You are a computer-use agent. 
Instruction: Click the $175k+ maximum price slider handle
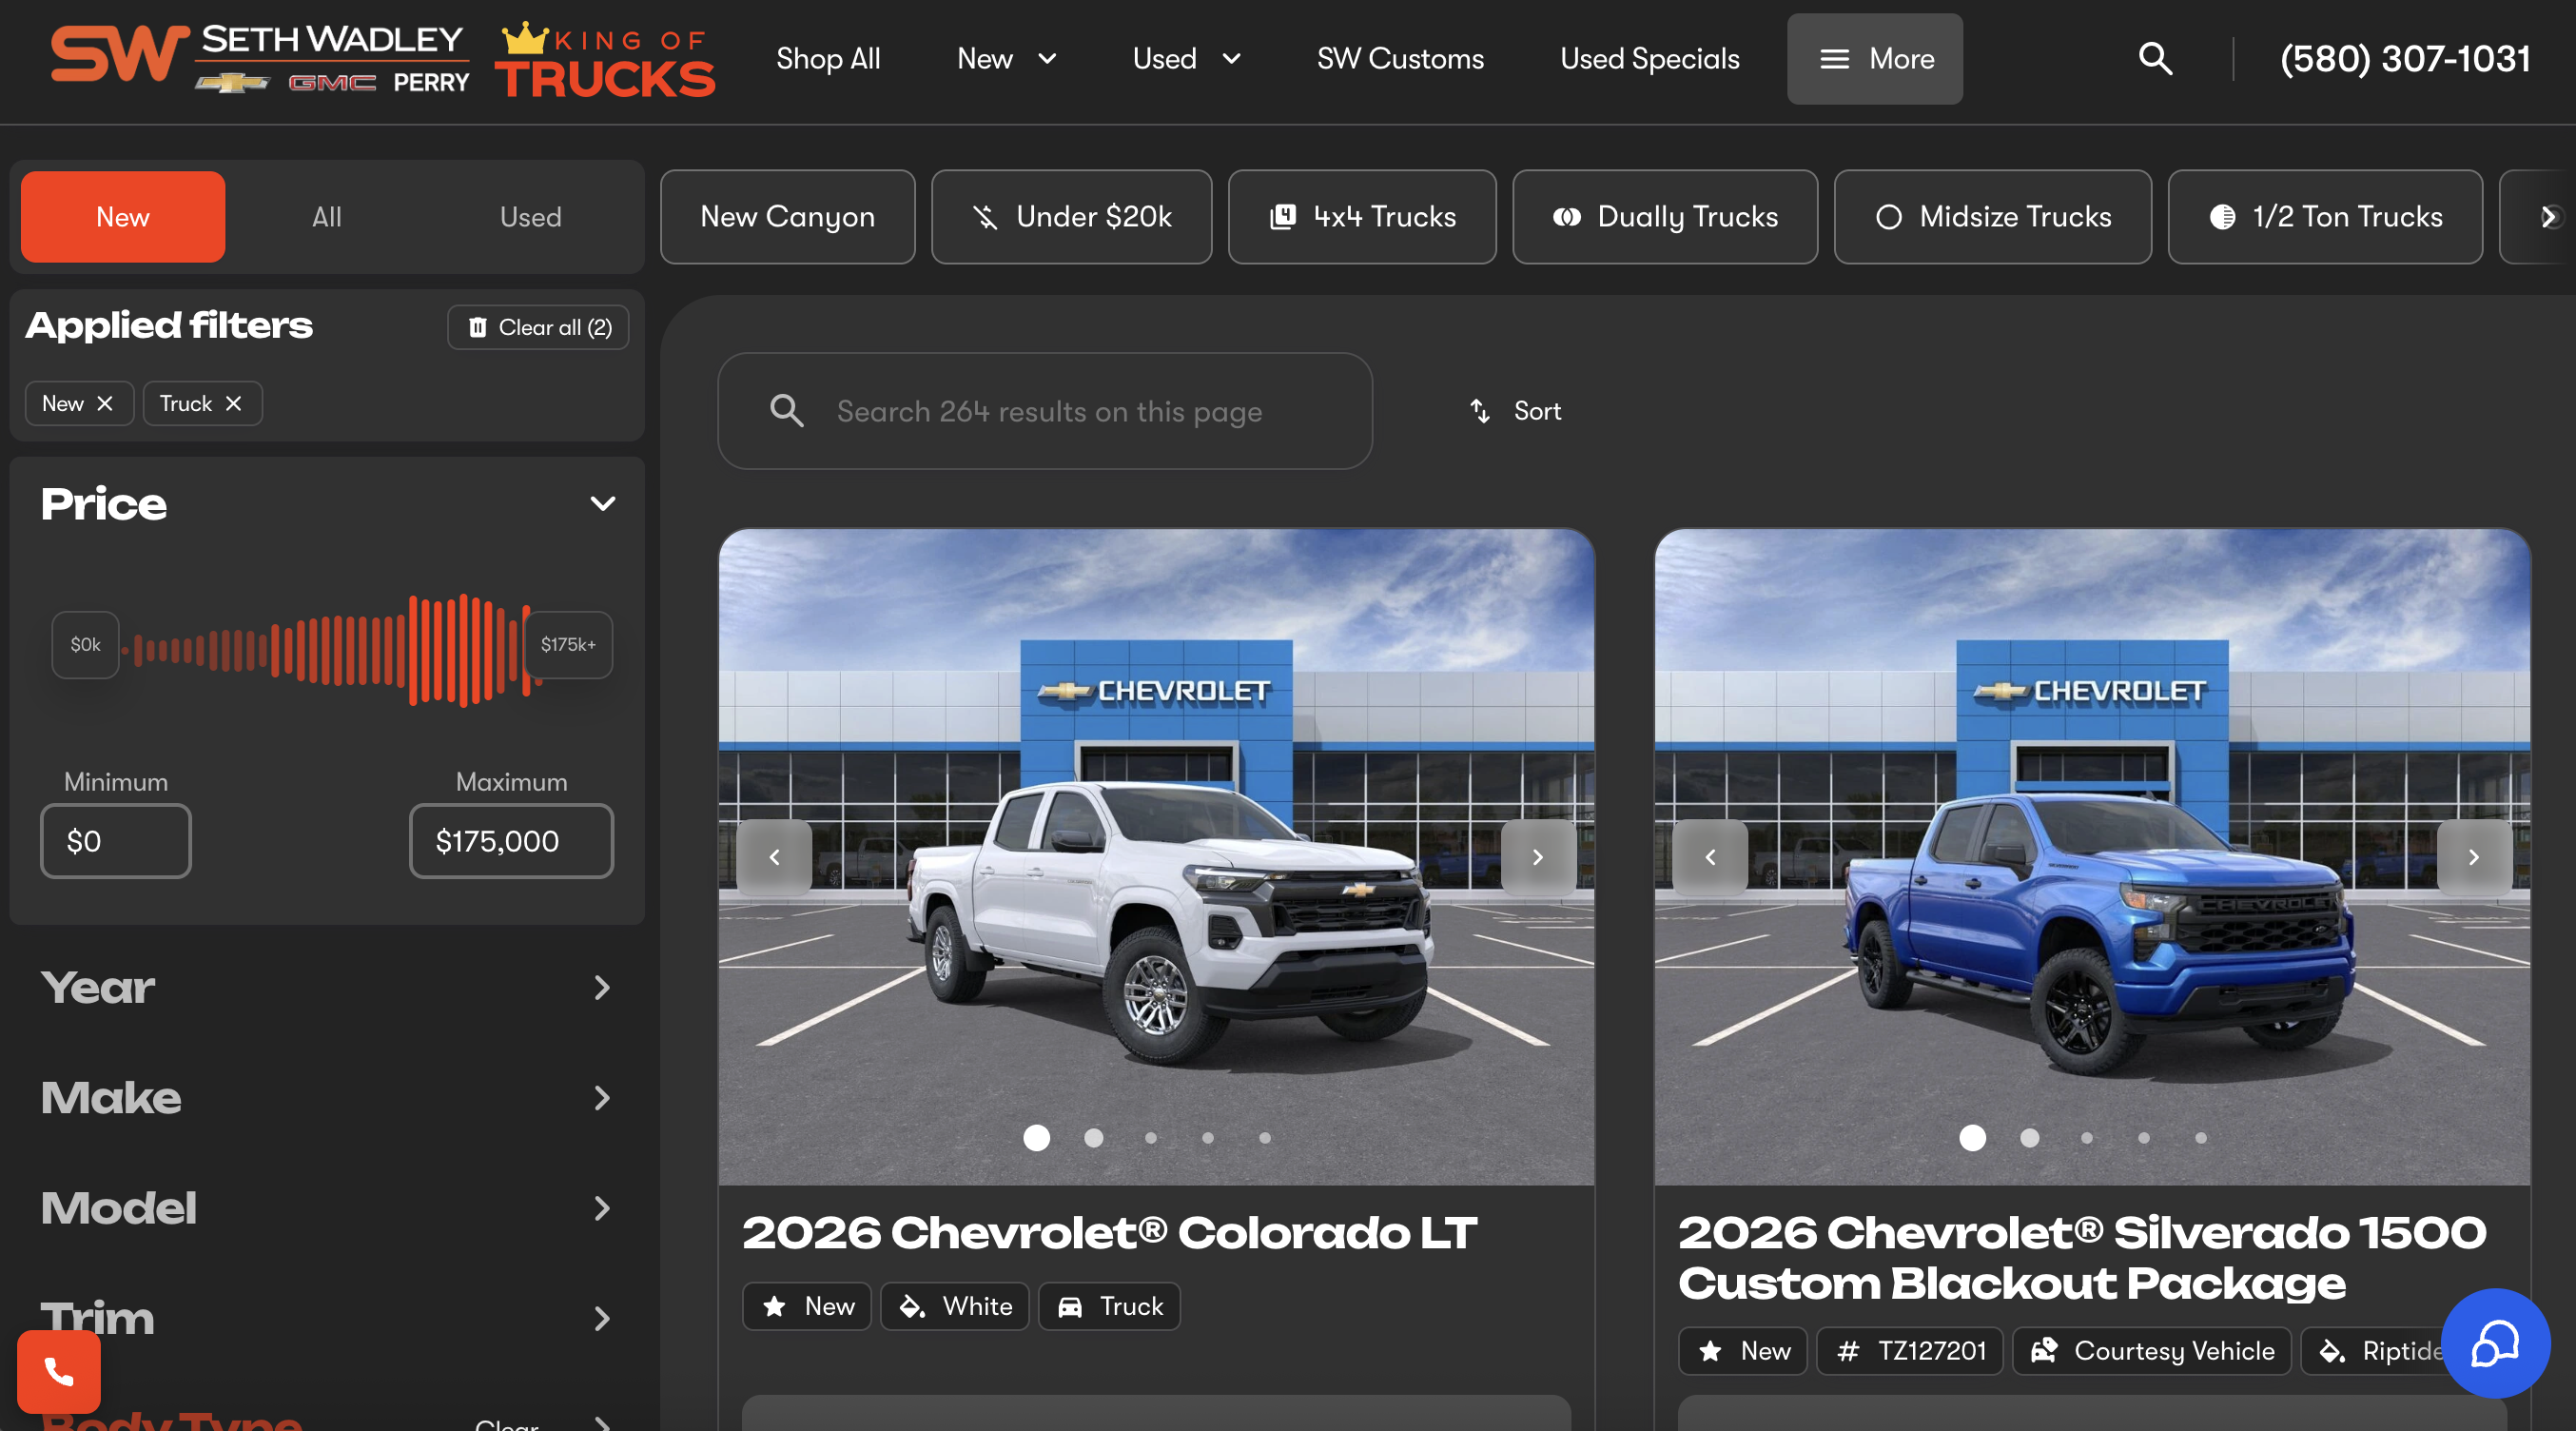point(568,645)
